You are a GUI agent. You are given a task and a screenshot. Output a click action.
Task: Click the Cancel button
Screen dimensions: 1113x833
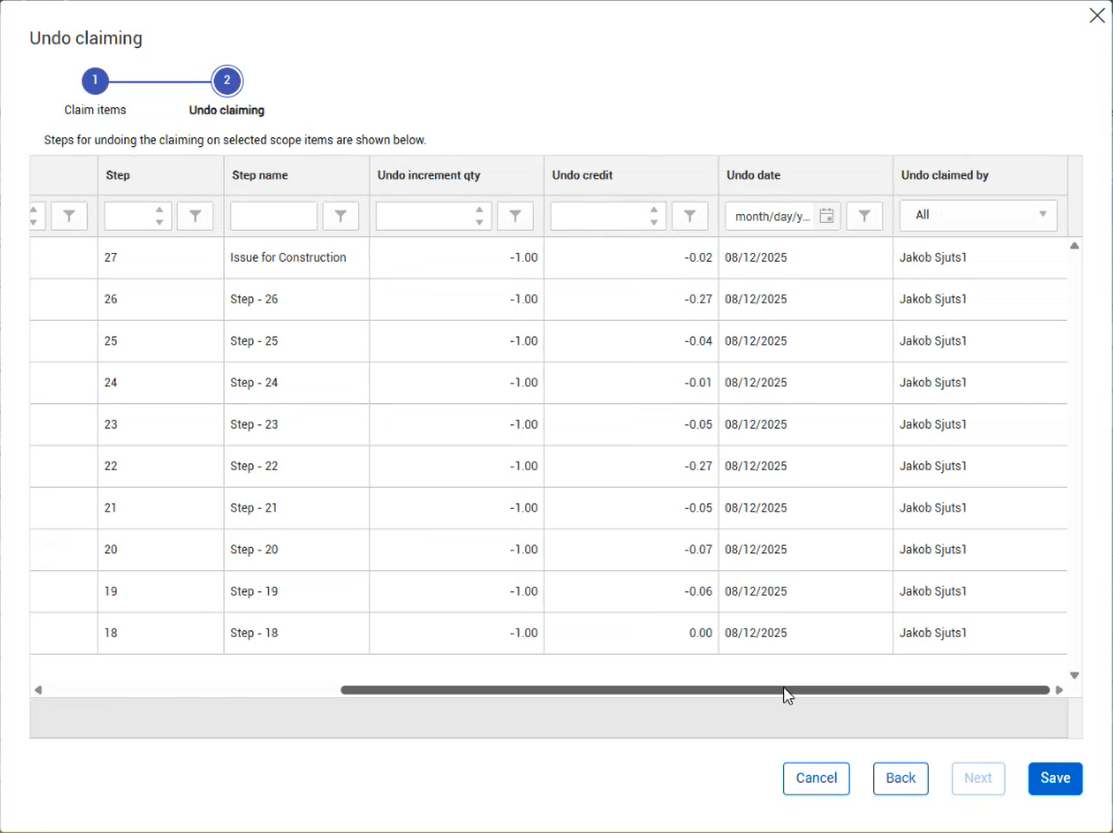pos(816,778)
